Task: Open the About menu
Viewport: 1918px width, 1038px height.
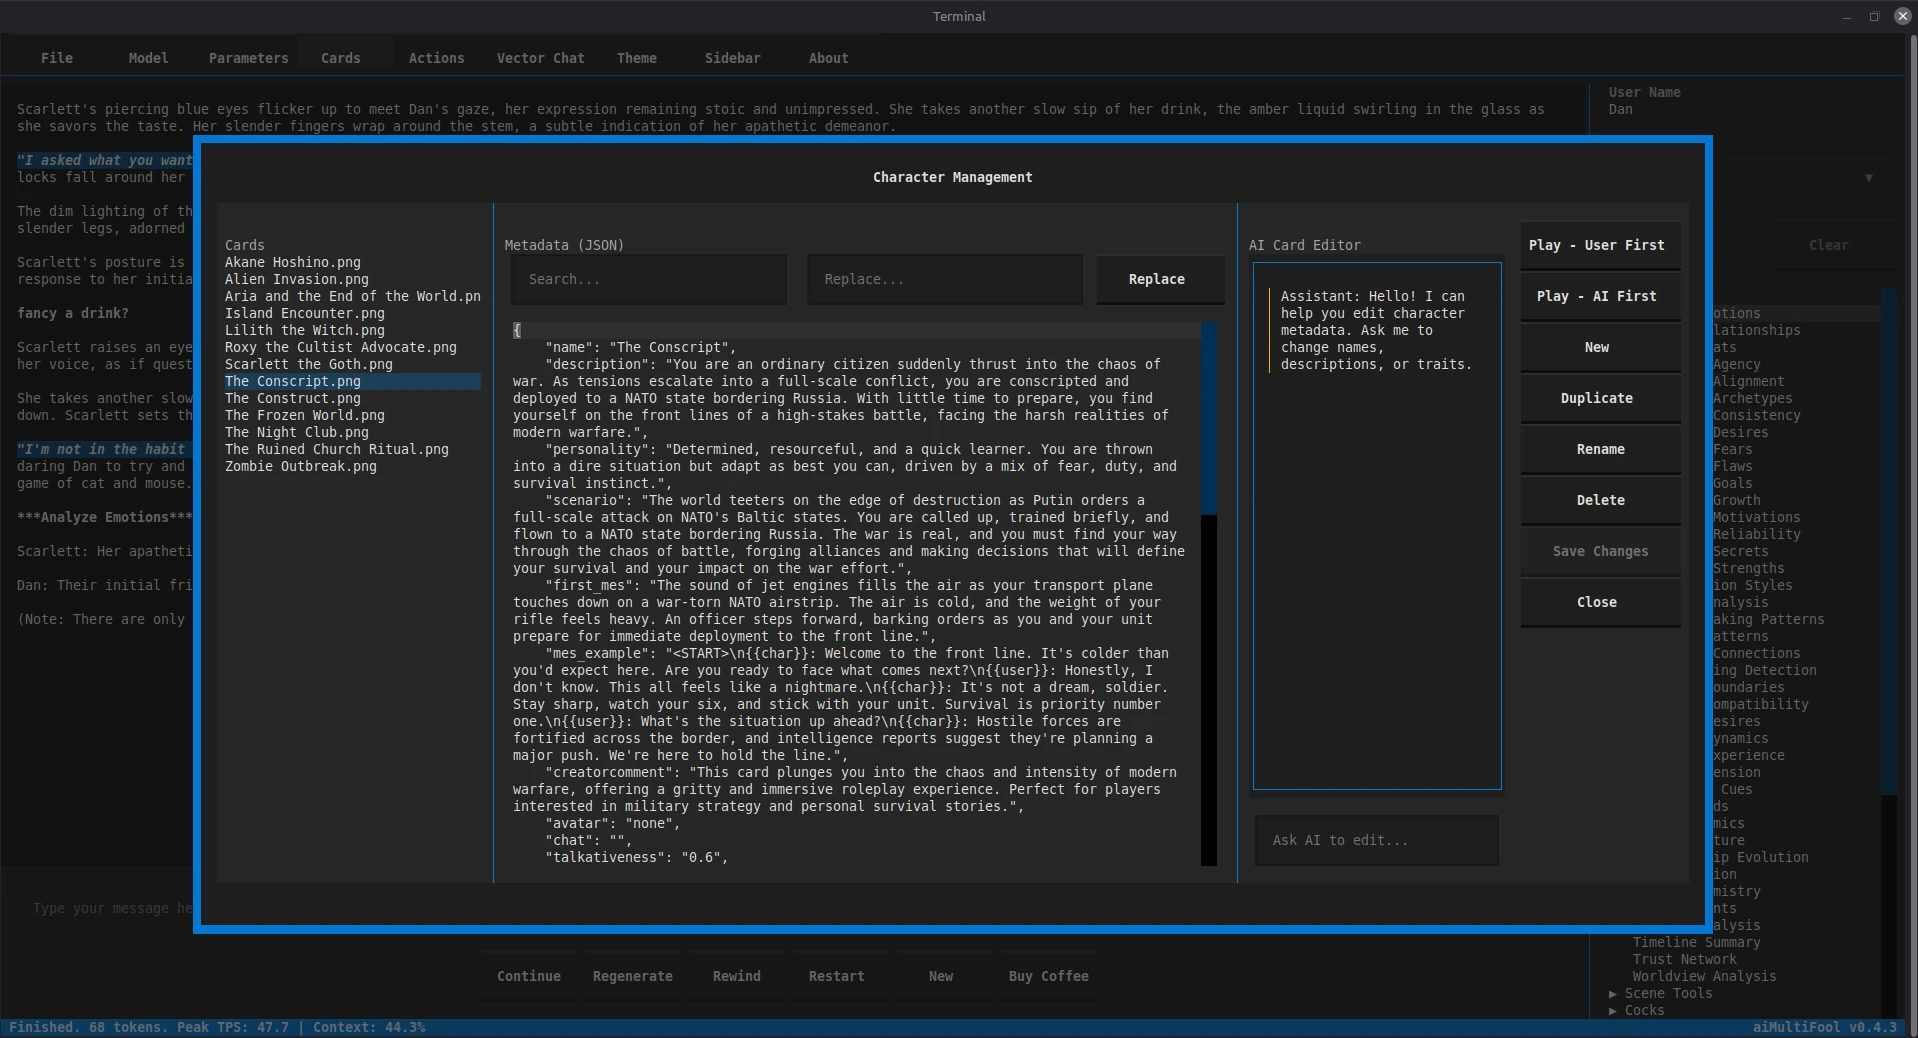Action: [827, 58]
